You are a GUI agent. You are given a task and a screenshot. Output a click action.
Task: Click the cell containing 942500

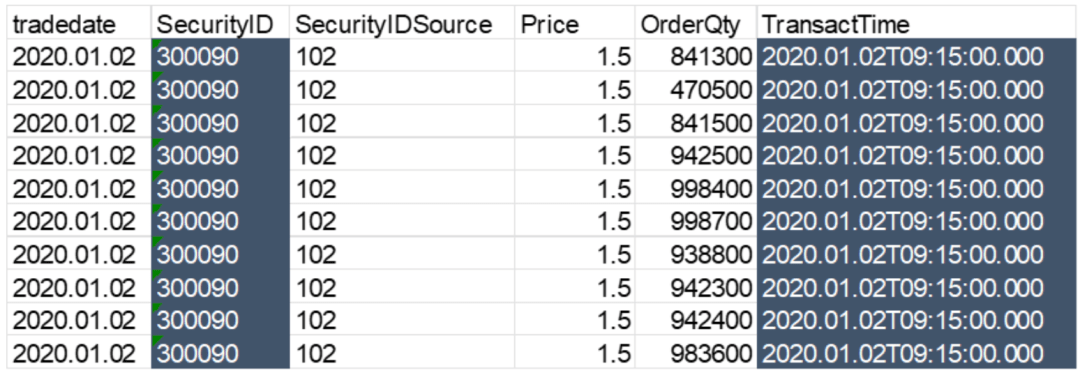[696, 156]
